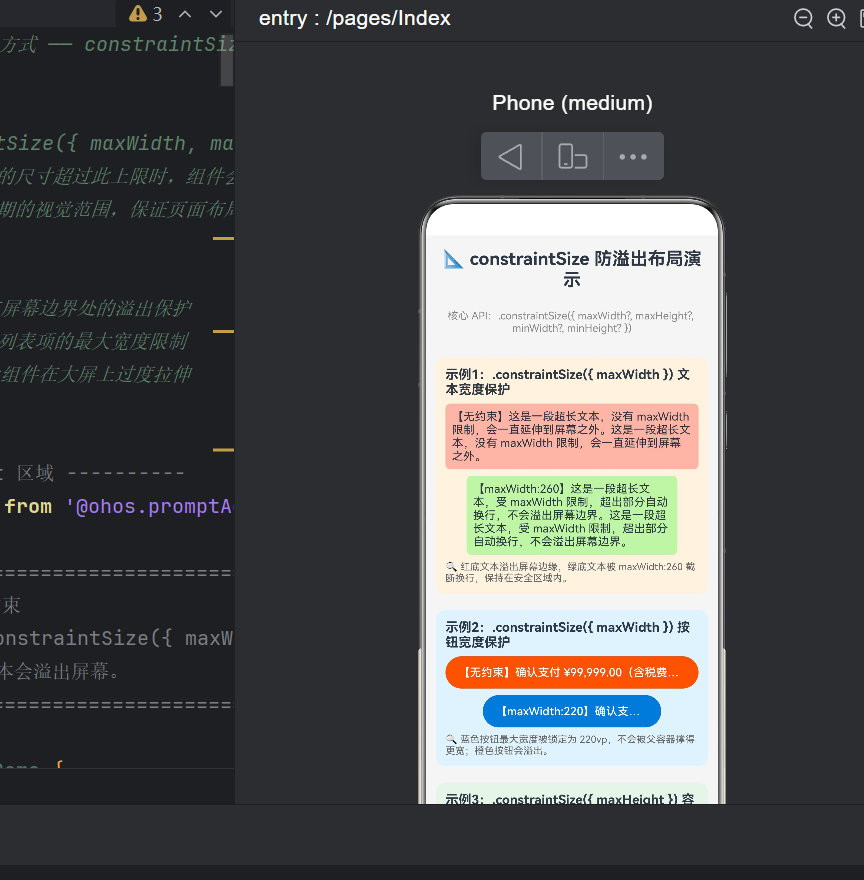This screenshot has height=880, width=864.
Task: Go to next highlighted problem arrow
Action: pyautogui.click(x=216, y=15)
